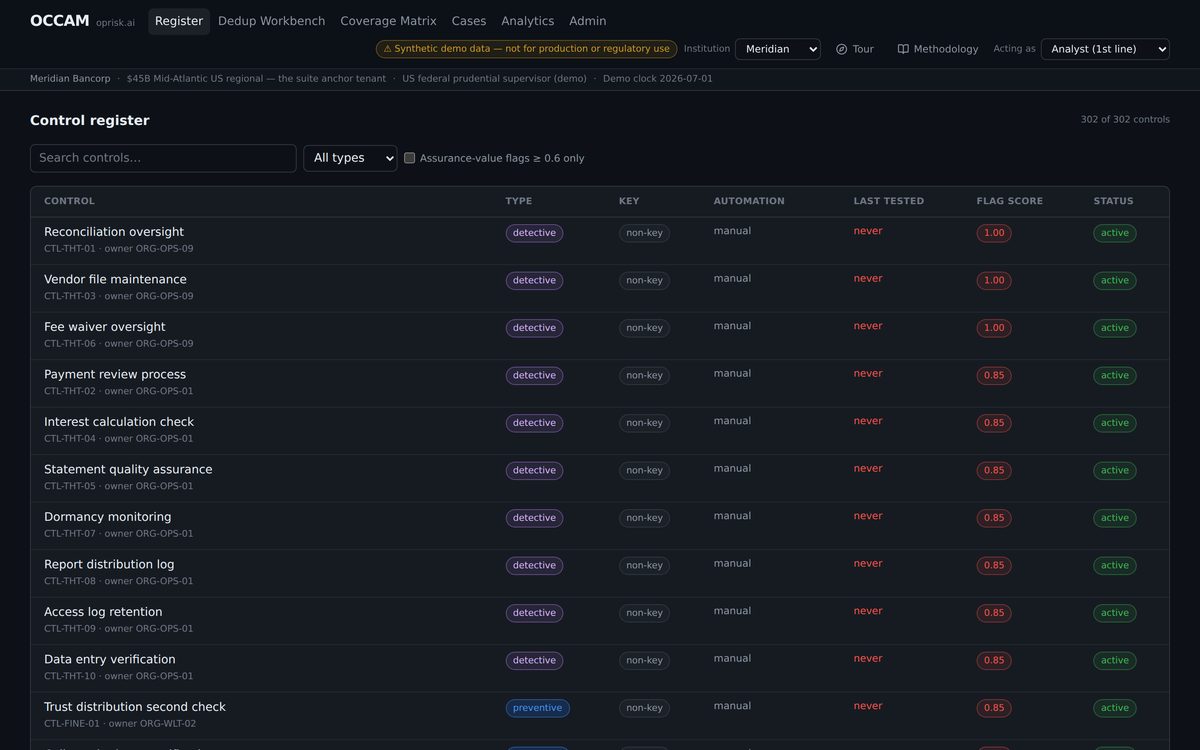Click the Key column header
The image size is (1200, 750).
coord(629,201)
